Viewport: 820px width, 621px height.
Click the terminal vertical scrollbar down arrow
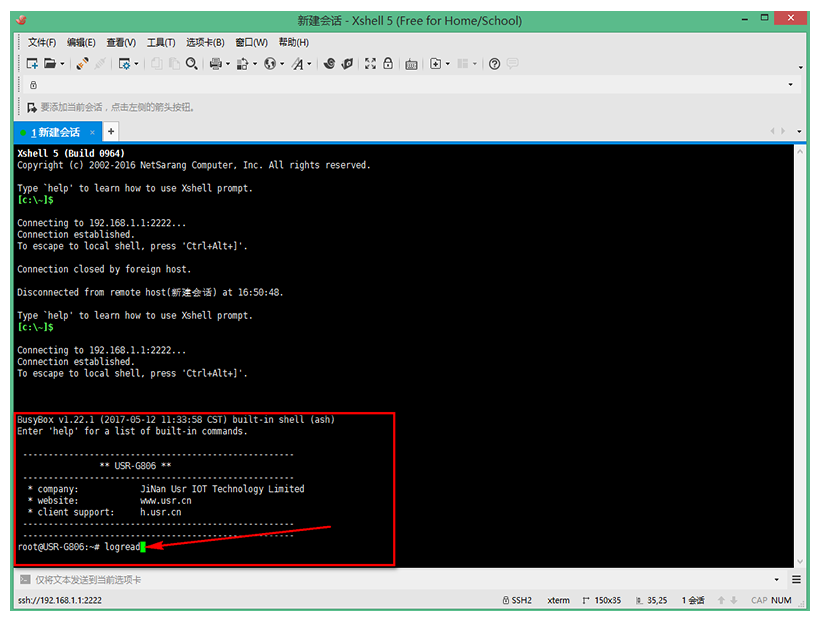click(800, 562)
